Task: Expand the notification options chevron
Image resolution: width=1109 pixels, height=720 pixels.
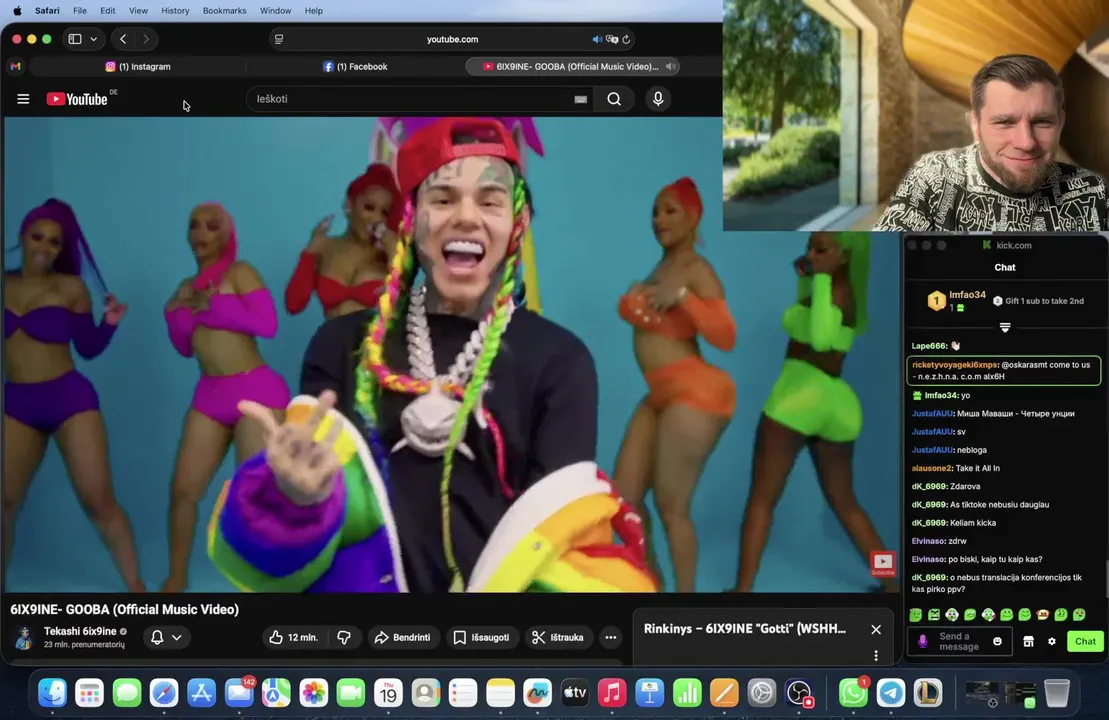Action: click(x=177, y=637)
